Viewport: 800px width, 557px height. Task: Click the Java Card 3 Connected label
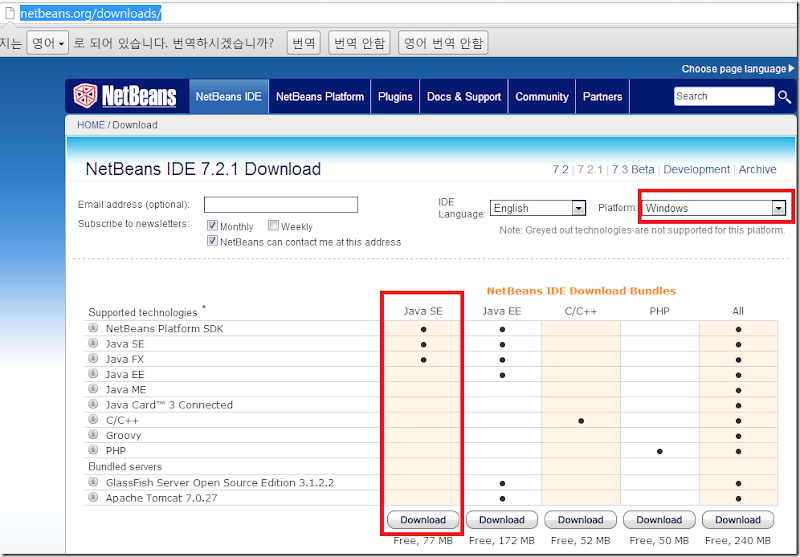tap(169, 405)
